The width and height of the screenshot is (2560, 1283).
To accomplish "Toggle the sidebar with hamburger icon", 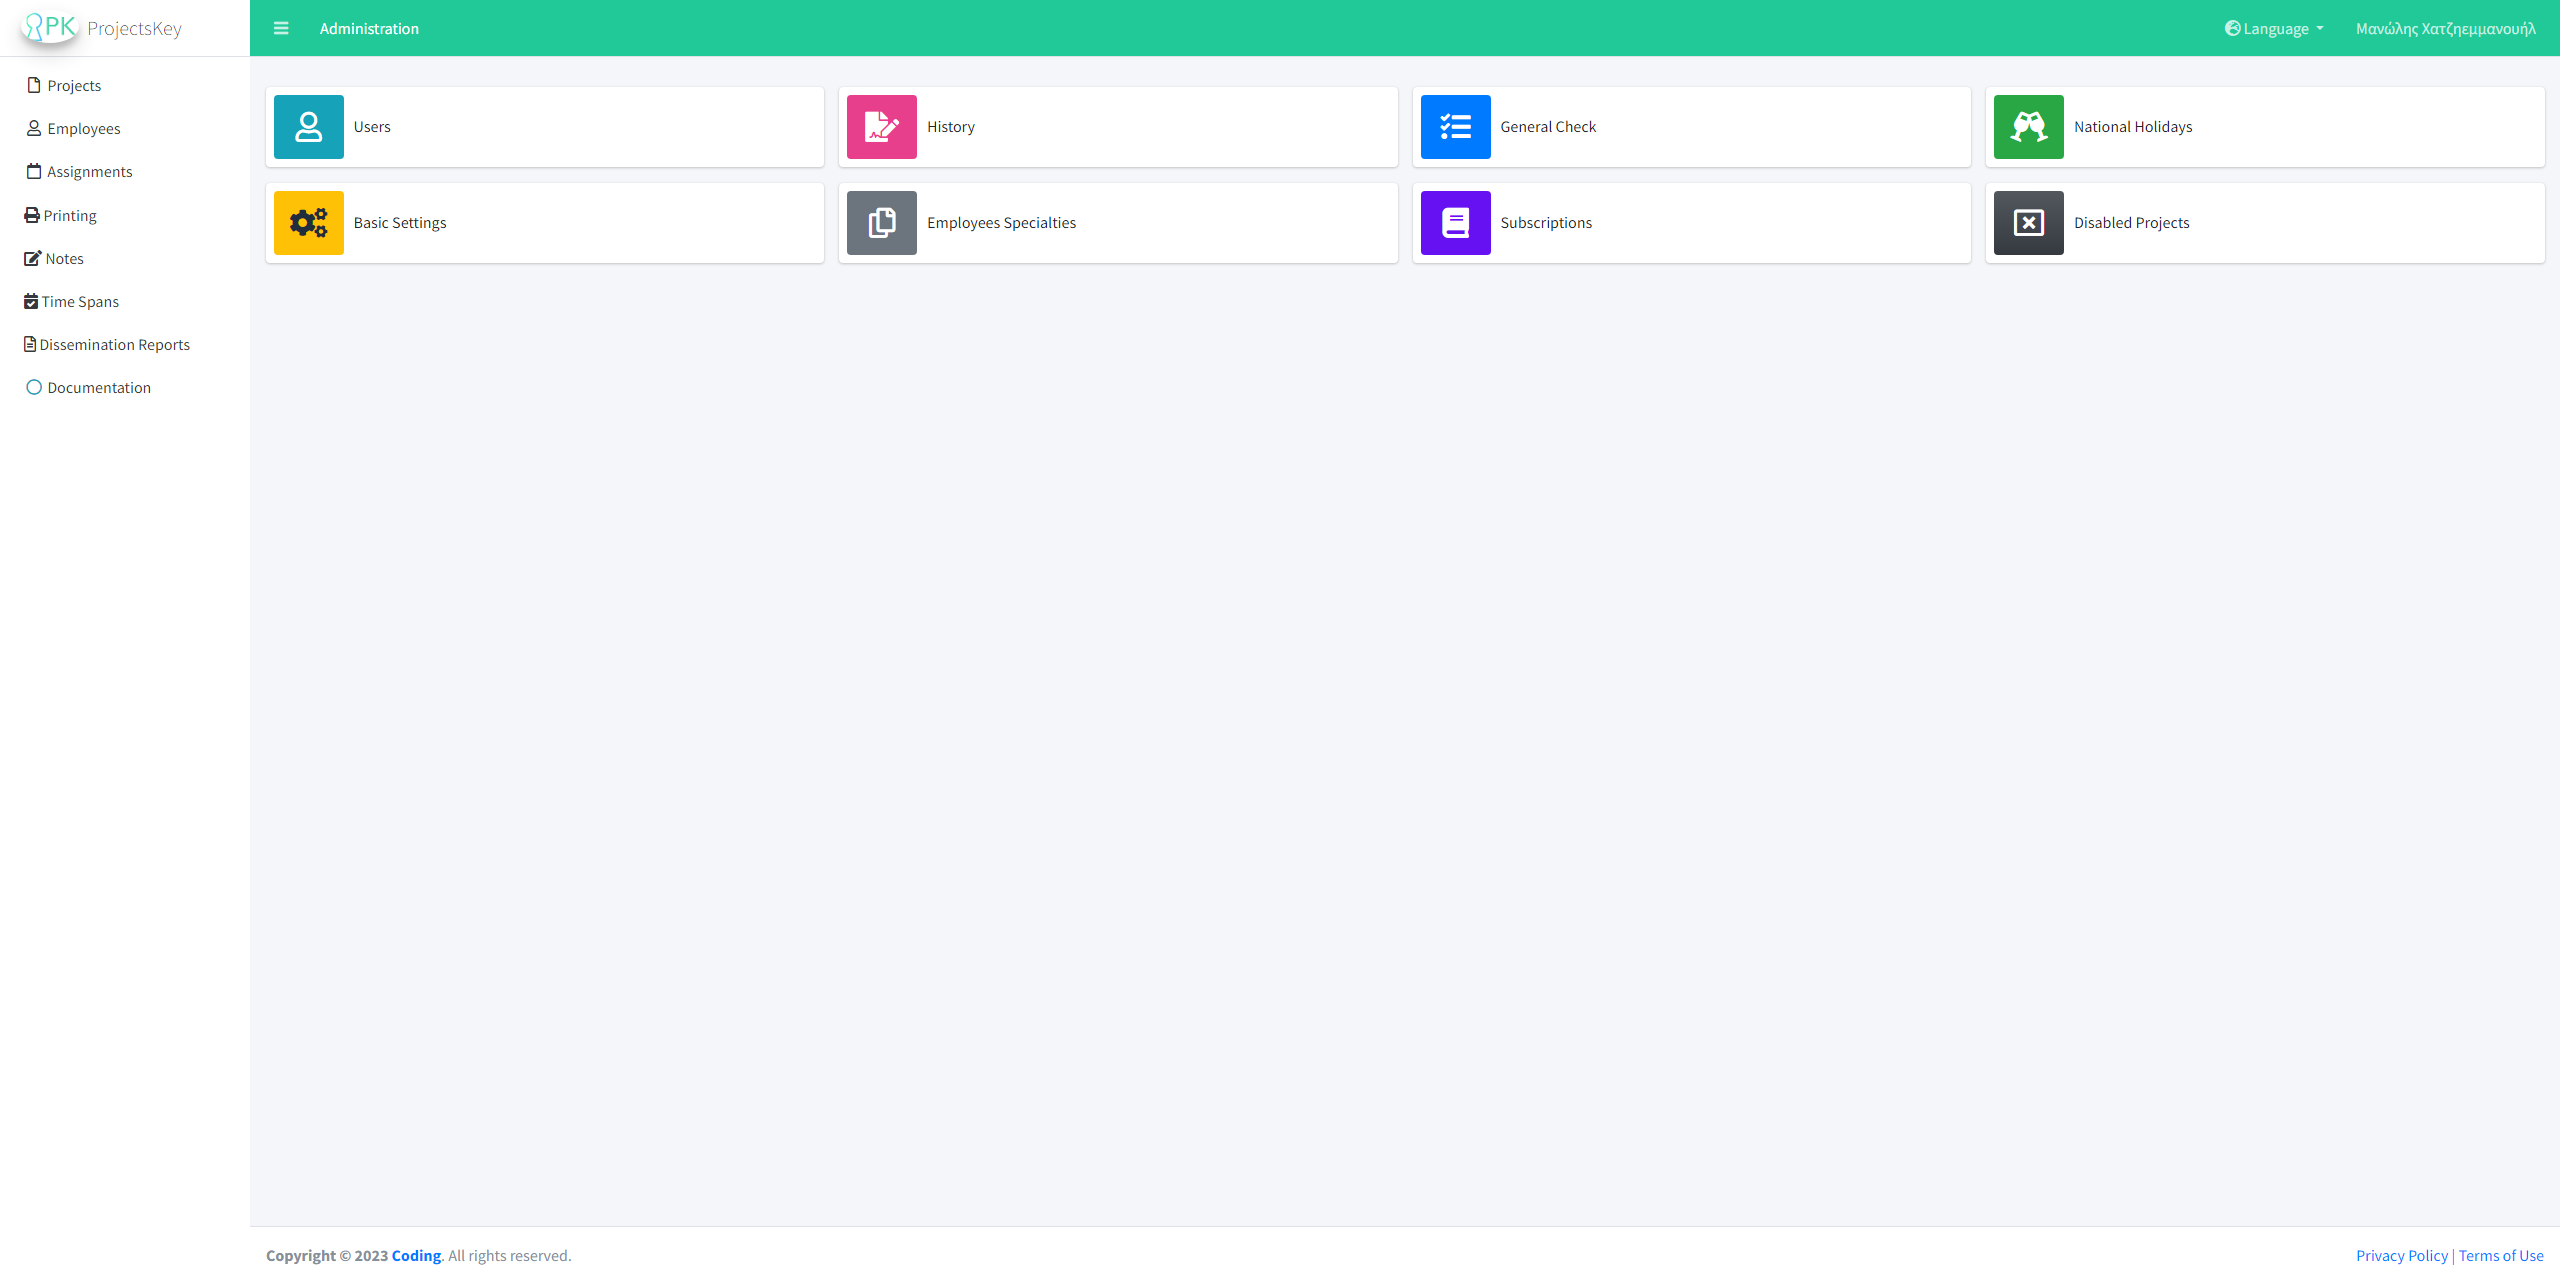I will (281, 29).
